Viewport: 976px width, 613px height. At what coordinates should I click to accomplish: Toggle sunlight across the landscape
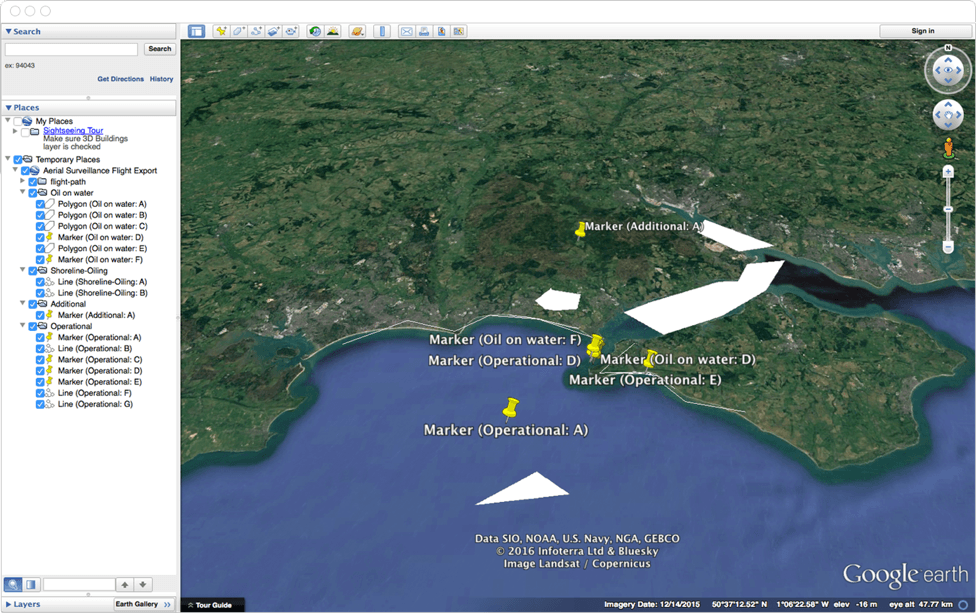332,31
